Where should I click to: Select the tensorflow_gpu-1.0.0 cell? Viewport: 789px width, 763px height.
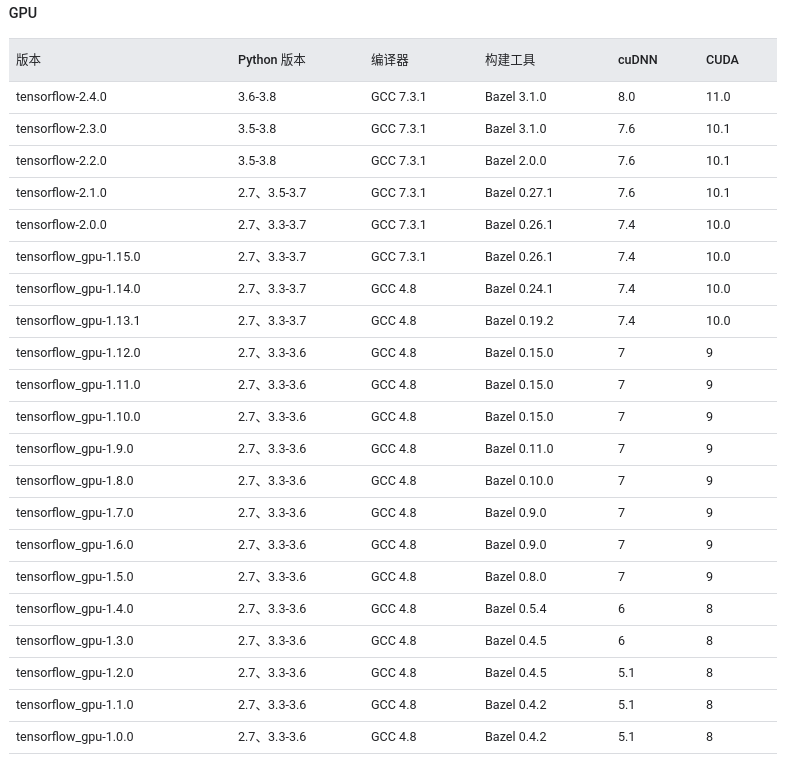click(x=74, y=737)
